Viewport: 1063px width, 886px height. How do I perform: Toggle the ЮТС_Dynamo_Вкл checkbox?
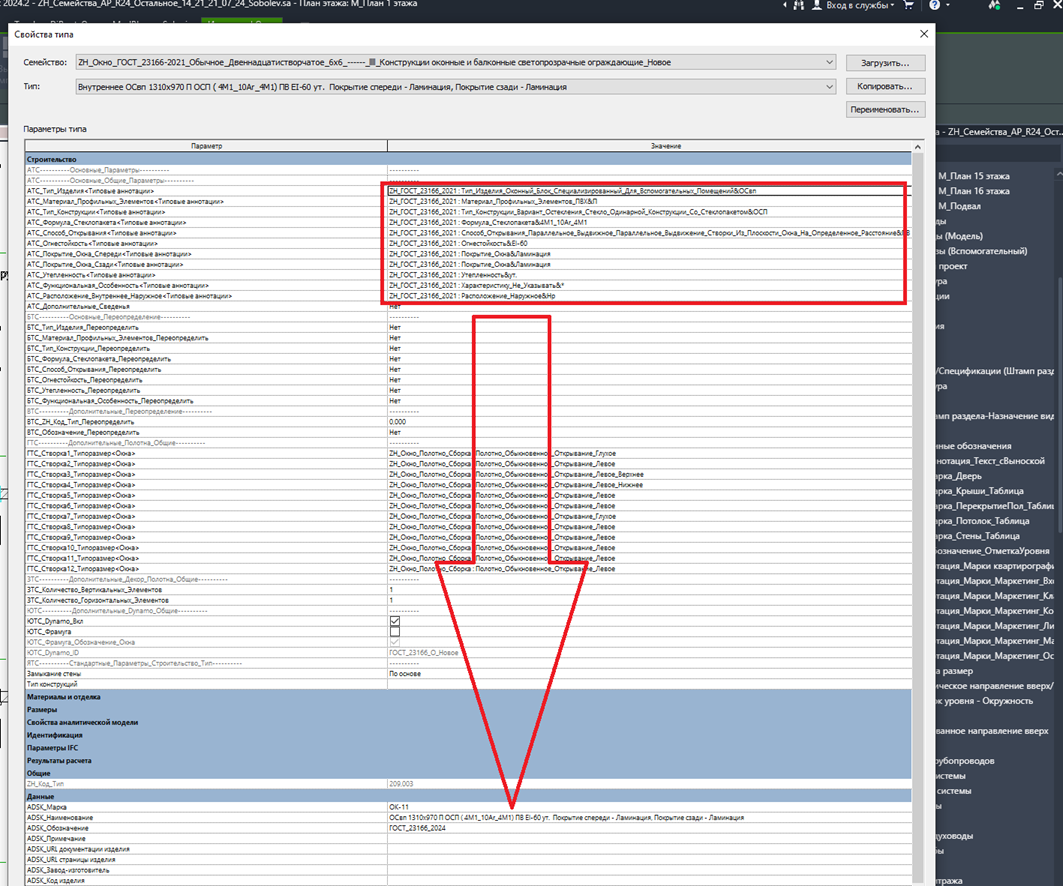pyautogui.click(x=395, y=621)
